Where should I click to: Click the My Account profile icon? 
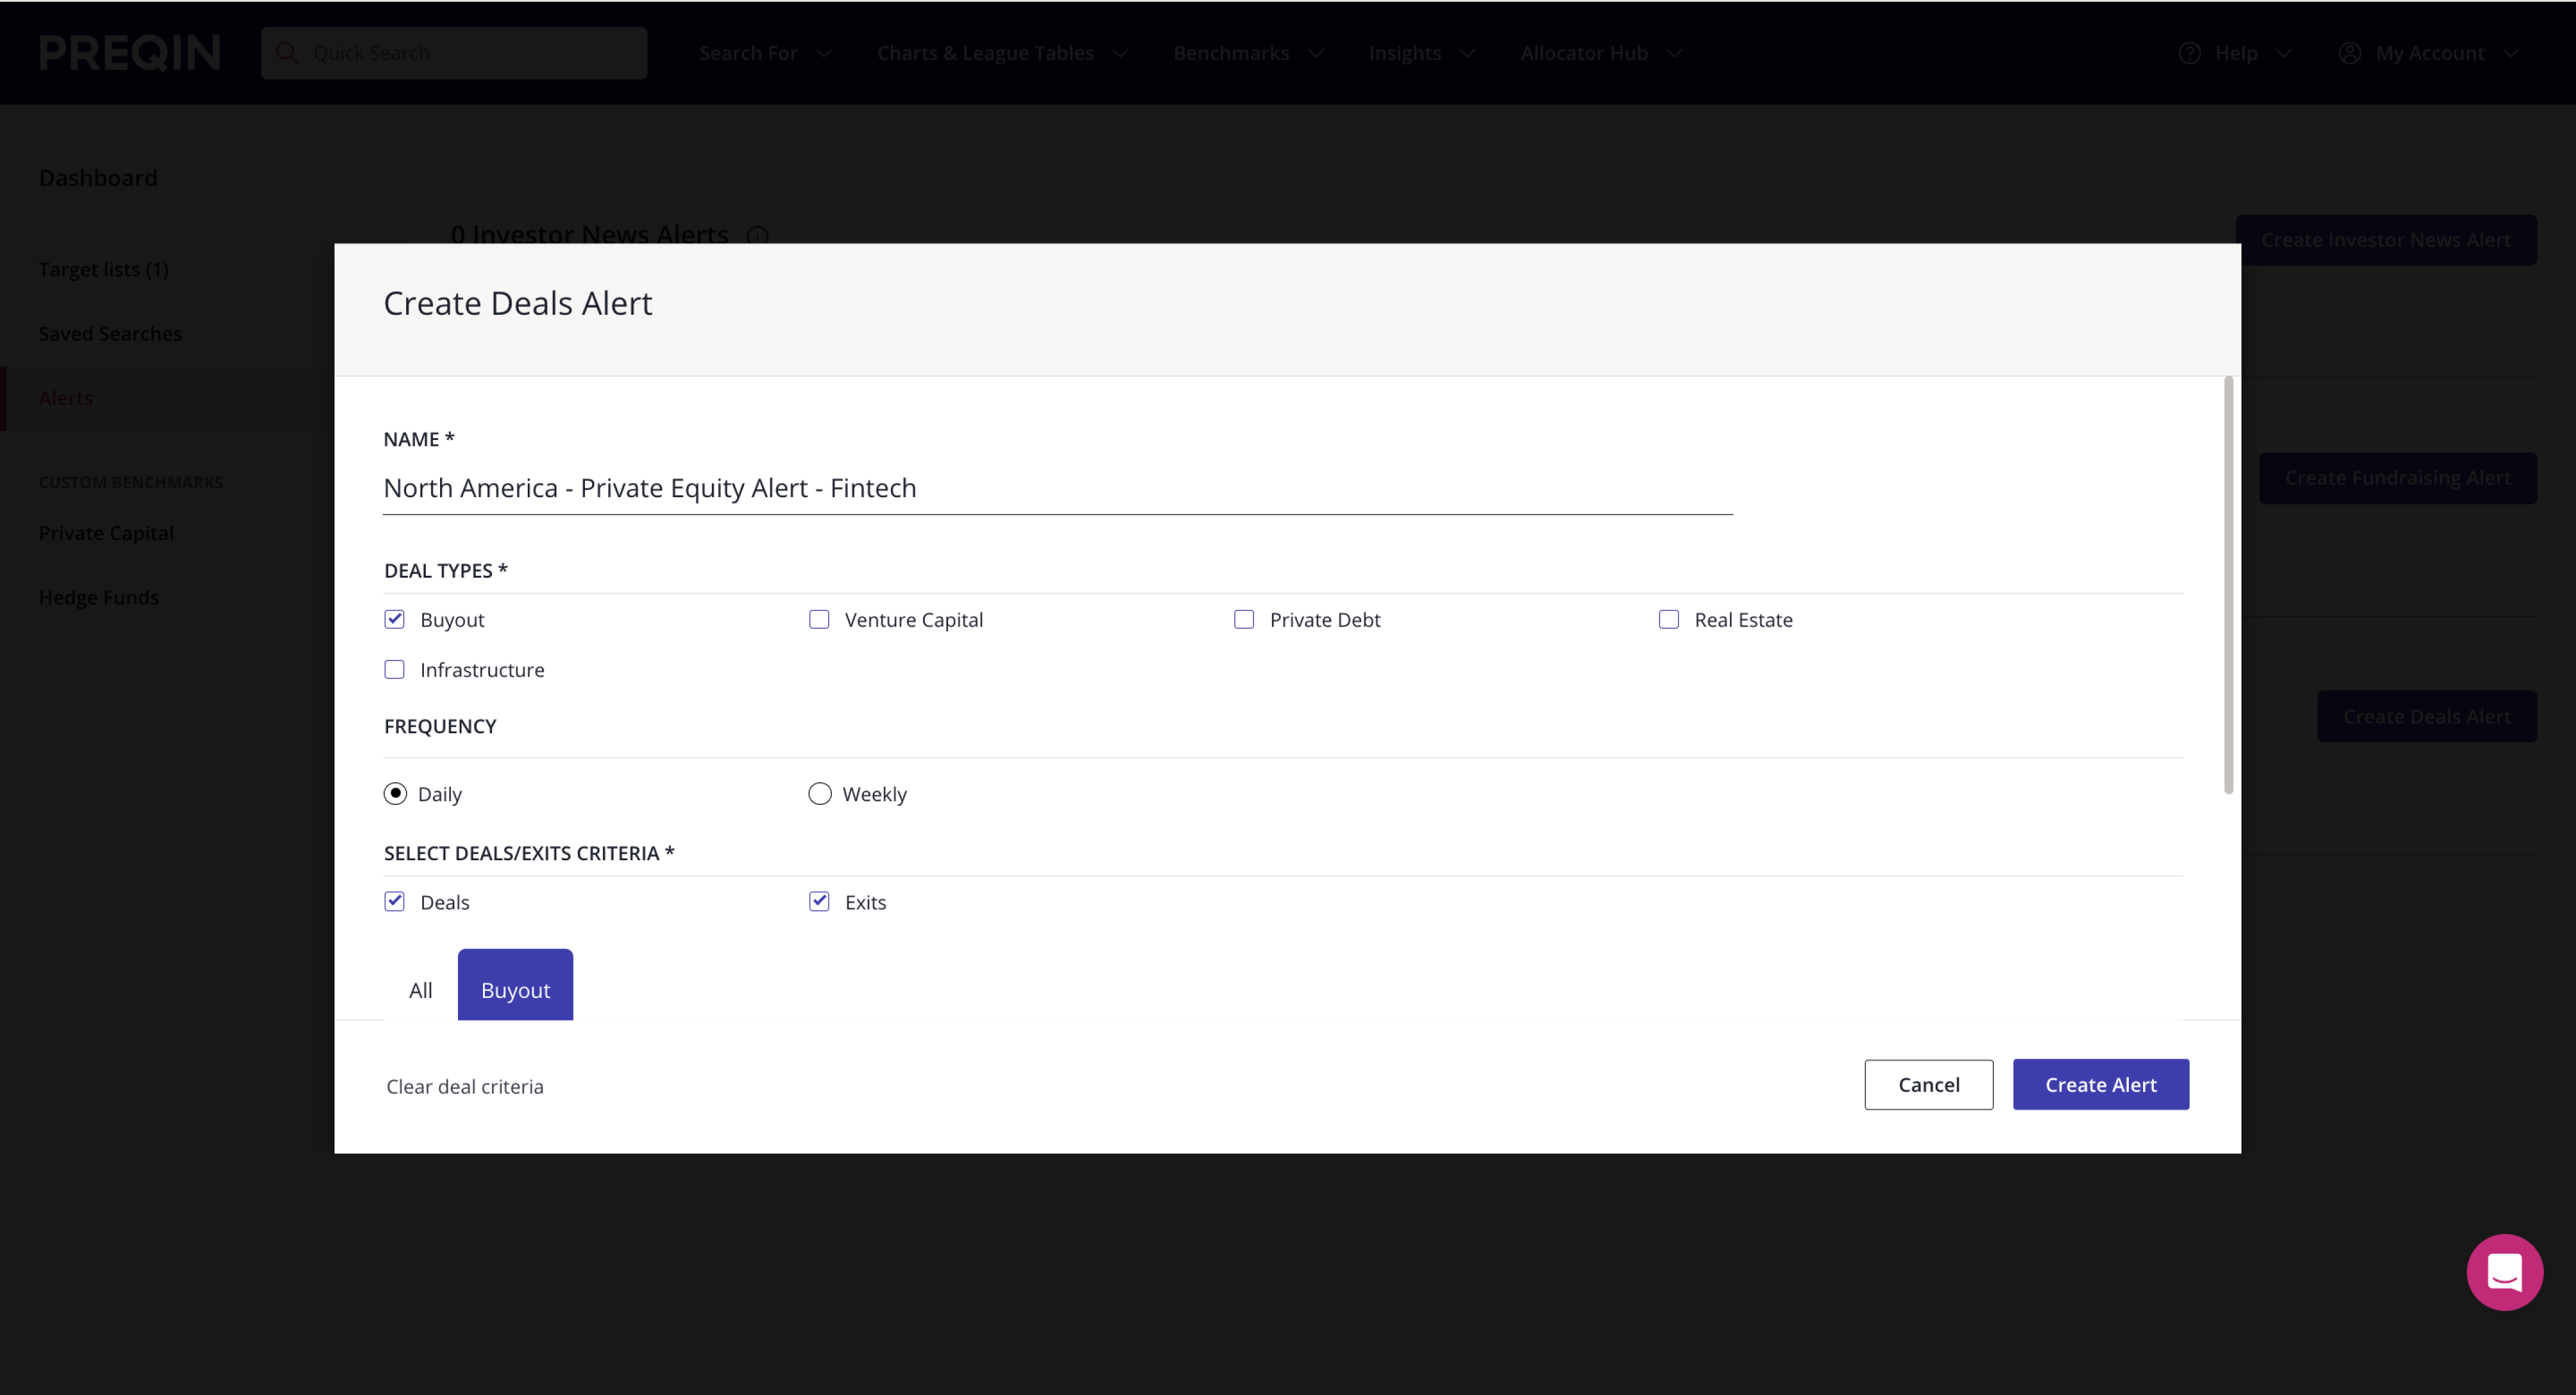point(2349,53)
